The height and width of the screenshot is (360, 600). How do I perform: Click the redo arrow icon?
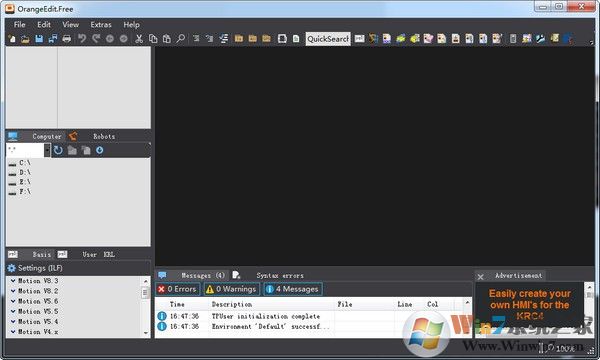[95, 39]
